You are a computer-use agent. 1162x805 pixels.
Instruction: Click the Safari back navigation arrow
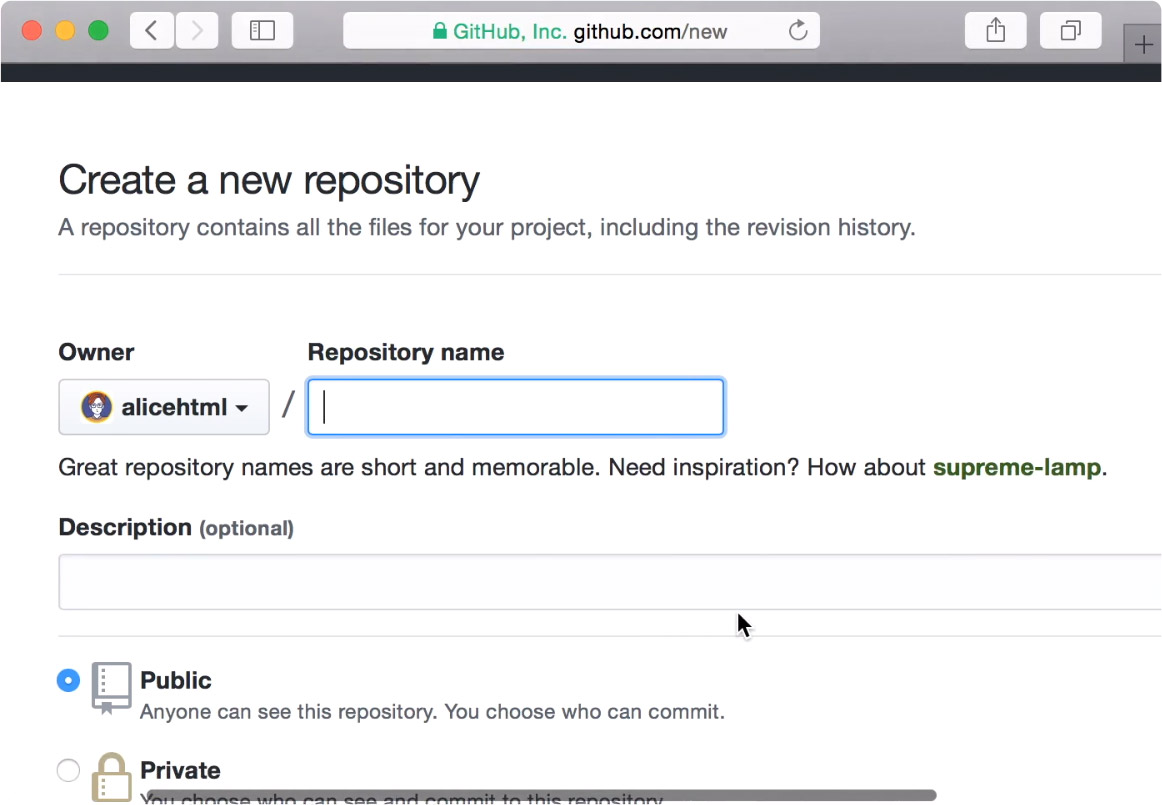point(151,31)
